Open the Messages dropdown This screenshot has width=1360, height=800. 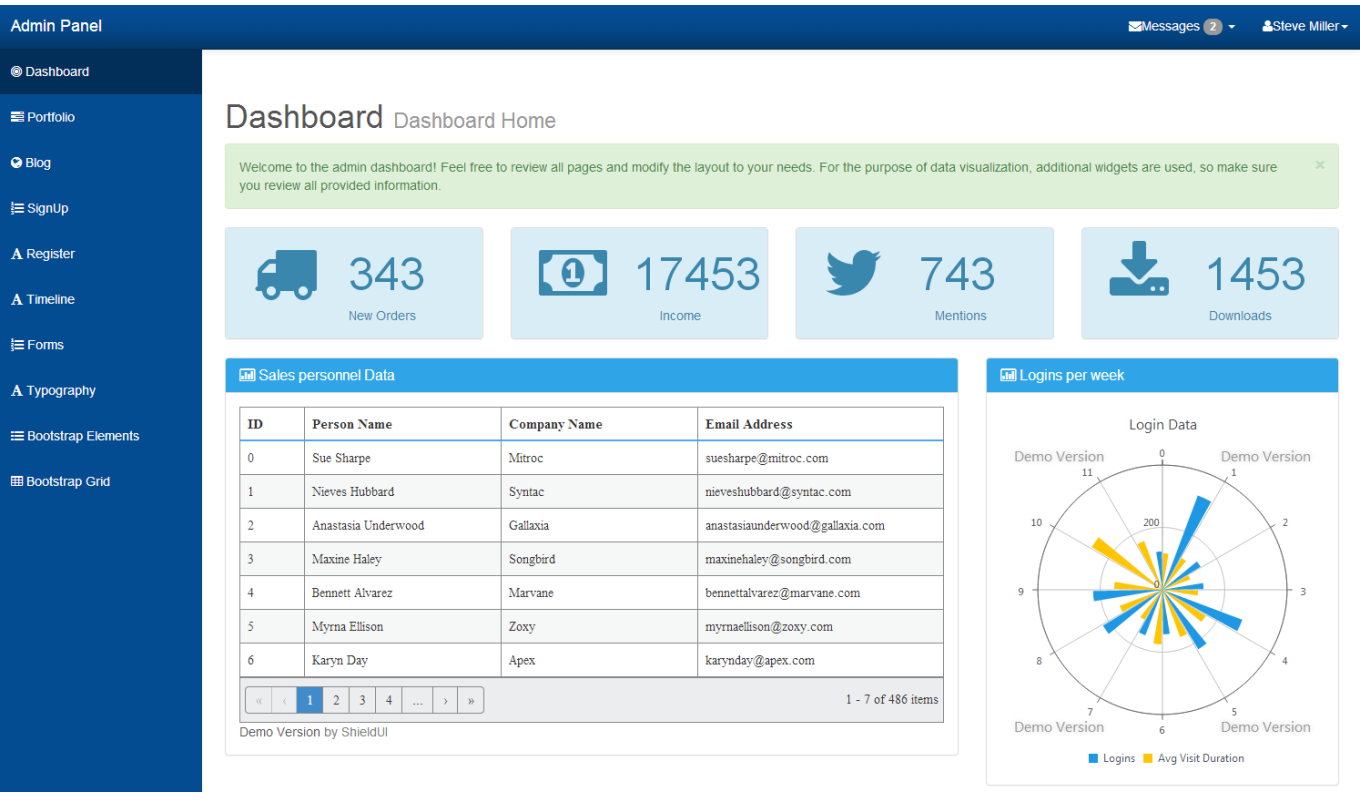point(1182,27)
